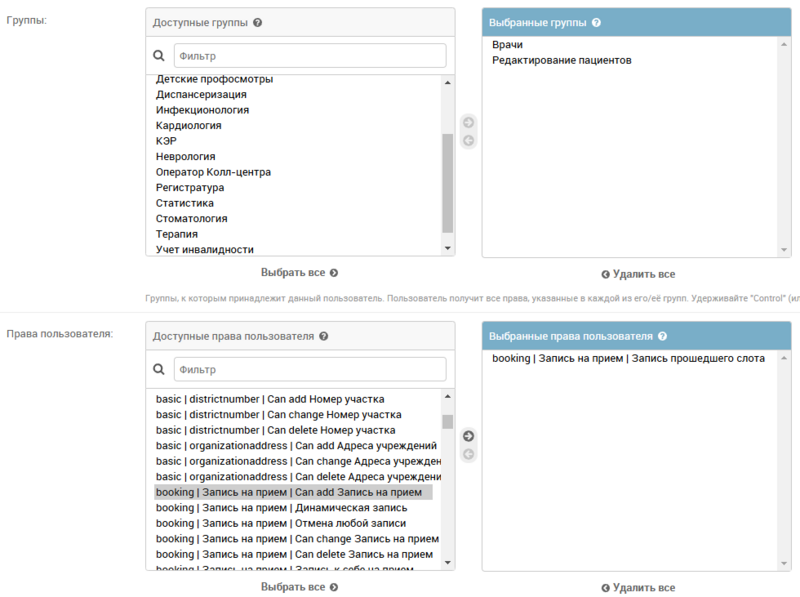800x597 pixels.
Task: Click help icon beside Выбранные права пользователя
Action: [x=662, y=336]
